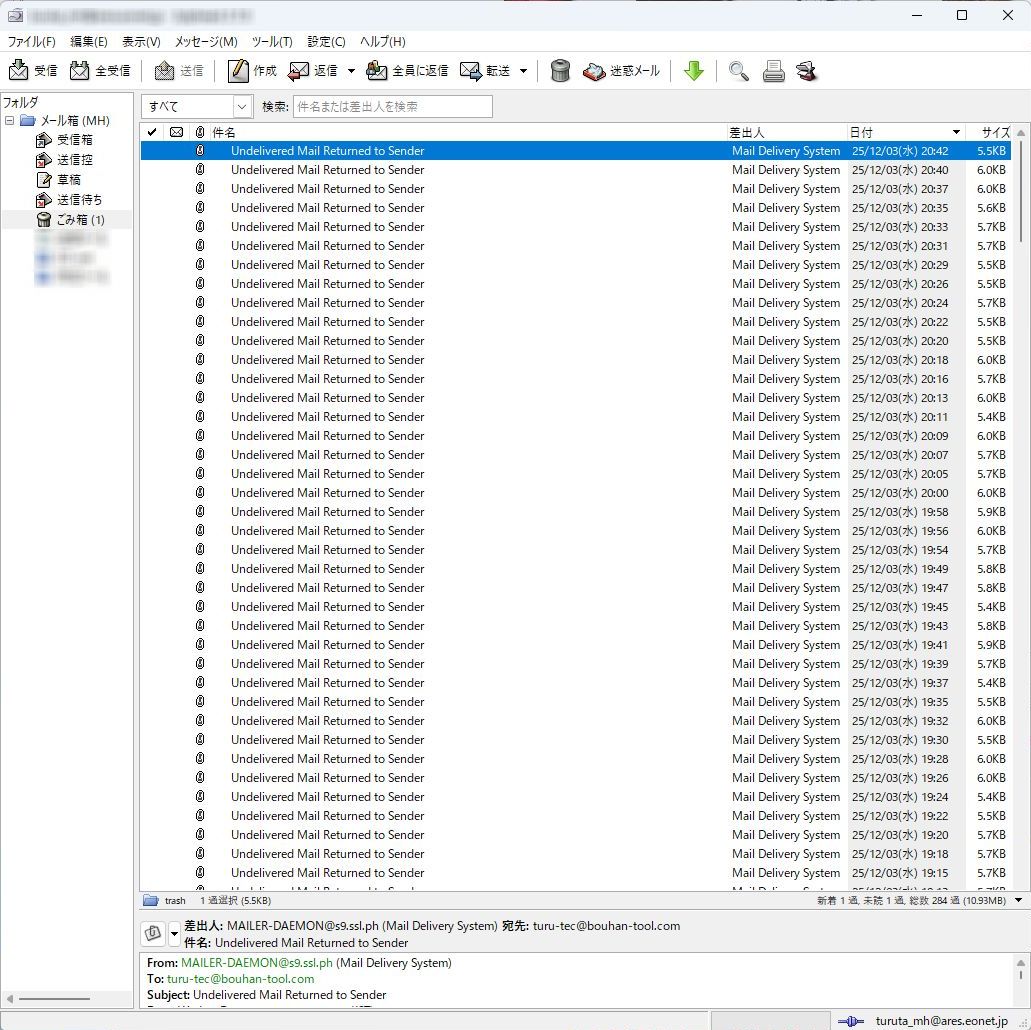Viewport: 1031px width, 1030px height.
Task: Click the turu-tec@bouhan-tool.com To address link
Action: coord(240,979)
